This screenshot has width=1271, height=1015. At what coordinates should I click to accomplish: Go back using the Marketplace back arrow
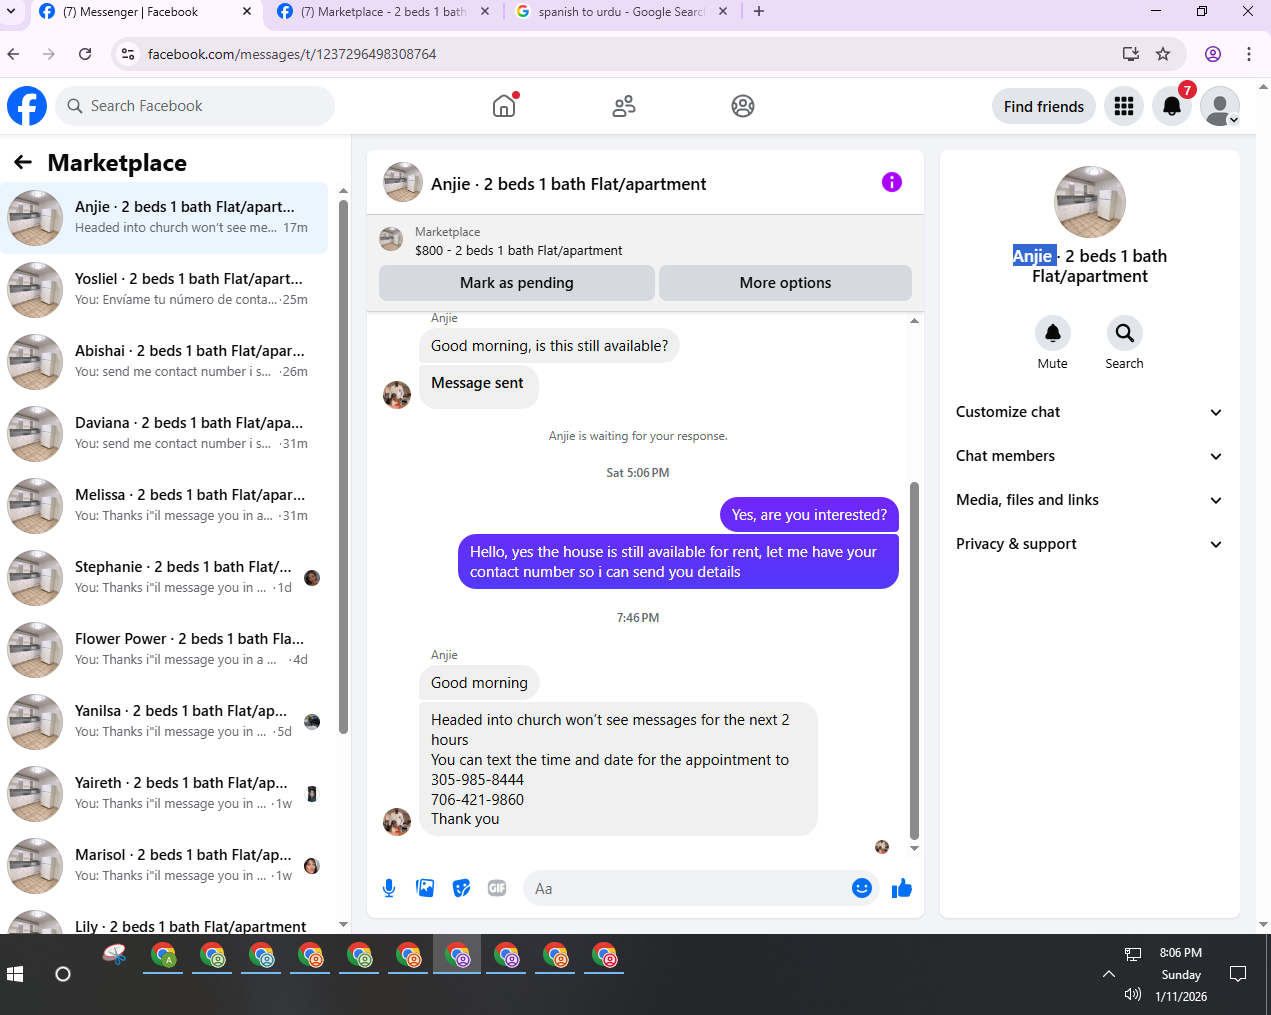click(23, 162)
